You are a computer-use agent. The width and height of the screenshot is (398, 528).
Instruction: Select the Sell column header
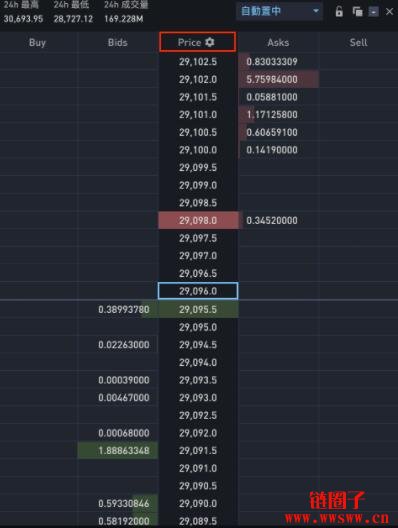(358, 42)
